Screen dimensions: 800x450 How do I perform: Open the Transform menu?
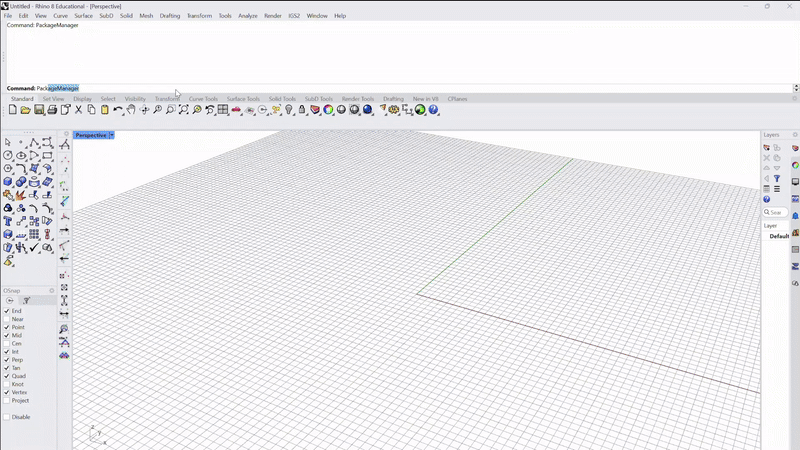point(199,16)
